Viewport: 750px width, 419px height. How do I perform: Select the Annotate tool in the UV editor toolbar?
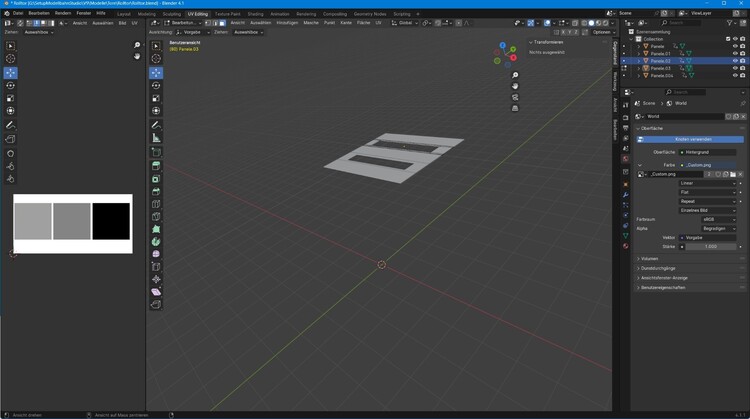[10, 125]
